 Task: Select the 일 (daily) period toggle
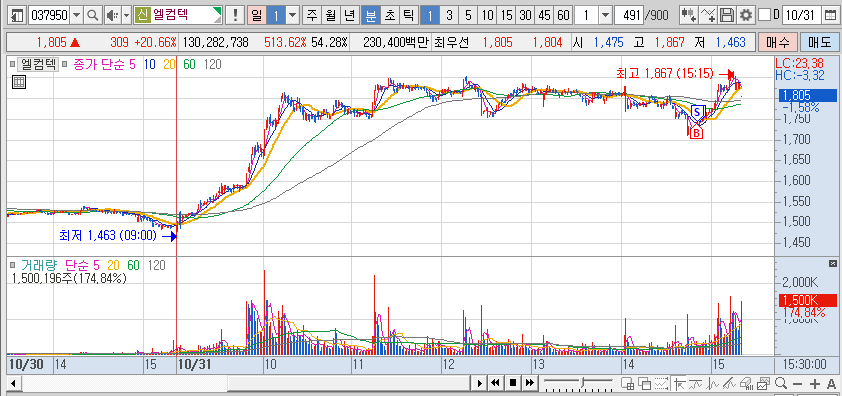click(257, 15)
